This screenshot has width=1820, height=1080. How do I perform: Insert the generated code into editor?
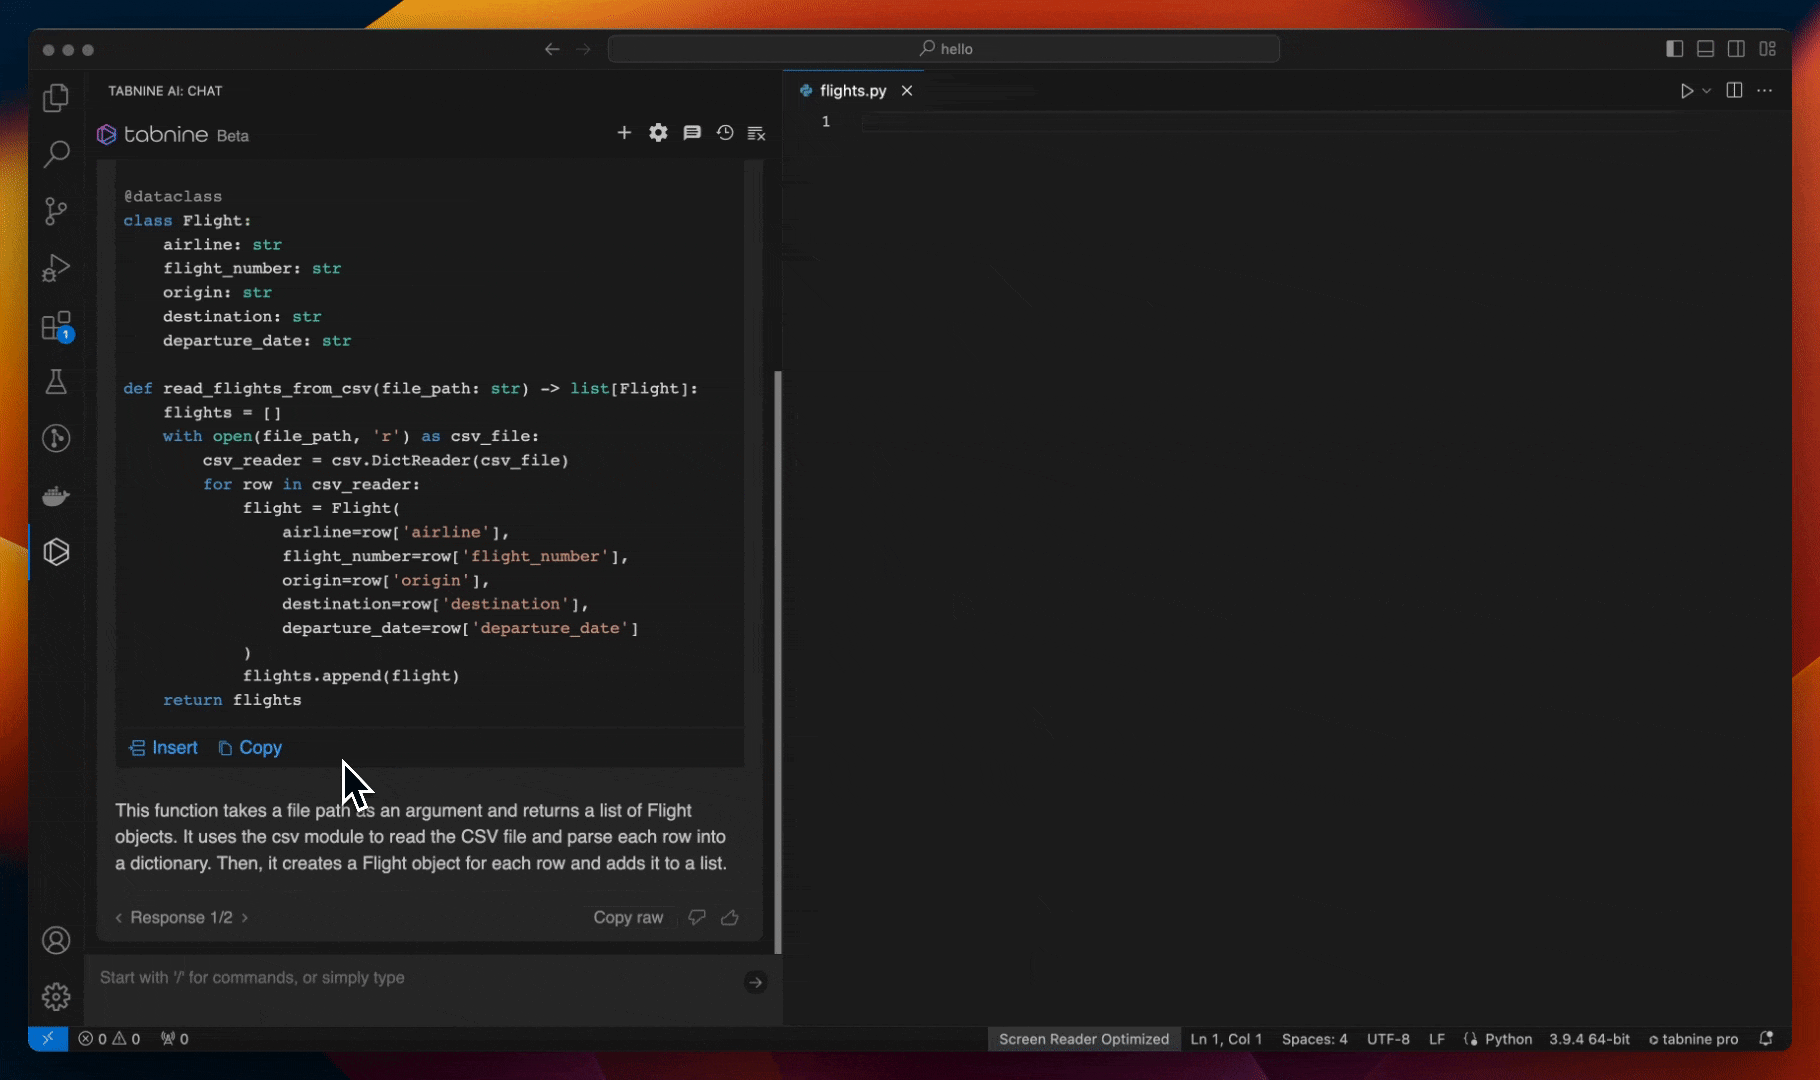(x=164, y=748)
